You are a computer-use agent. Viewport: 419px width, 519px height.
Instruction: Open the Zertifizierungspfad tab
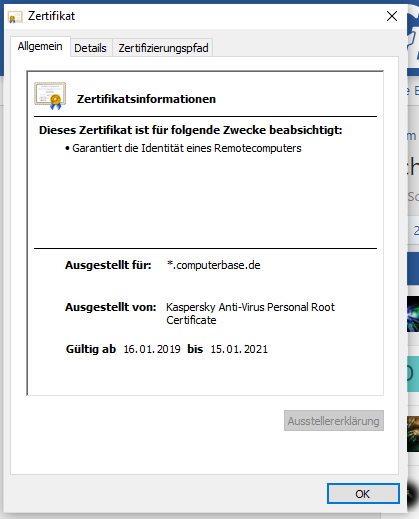(x=163, y=48)
